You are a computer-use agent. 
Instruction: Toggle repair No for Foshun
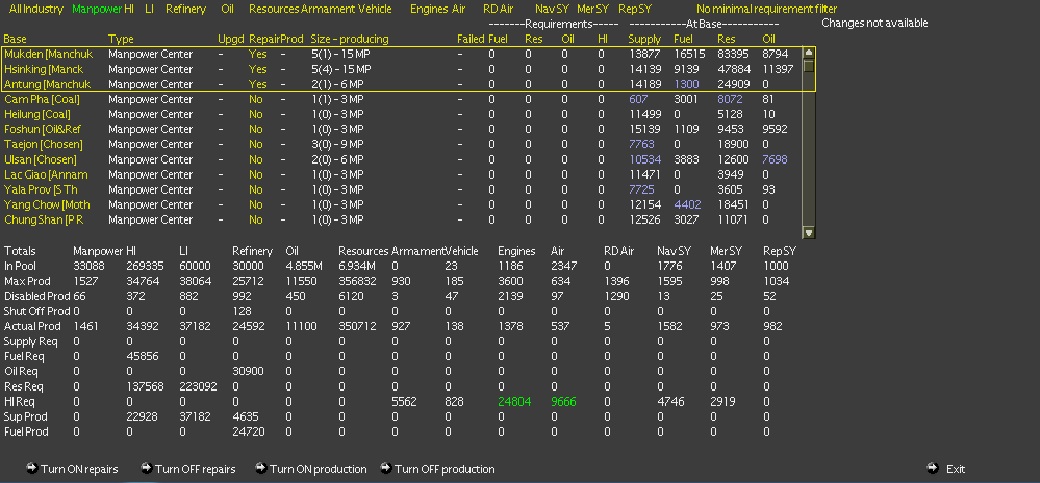click(x=255, y=129)
